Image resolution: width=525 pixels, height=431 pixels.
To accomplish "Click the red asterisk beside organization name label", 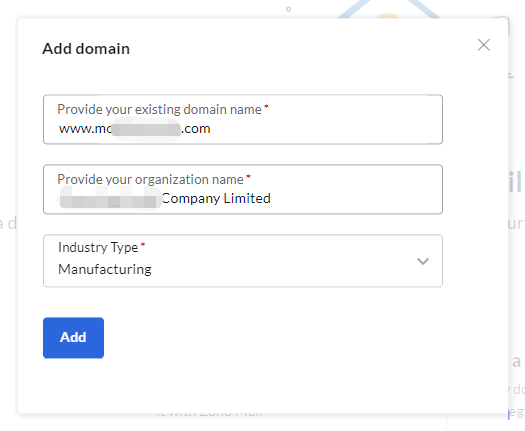I will 248,176.
